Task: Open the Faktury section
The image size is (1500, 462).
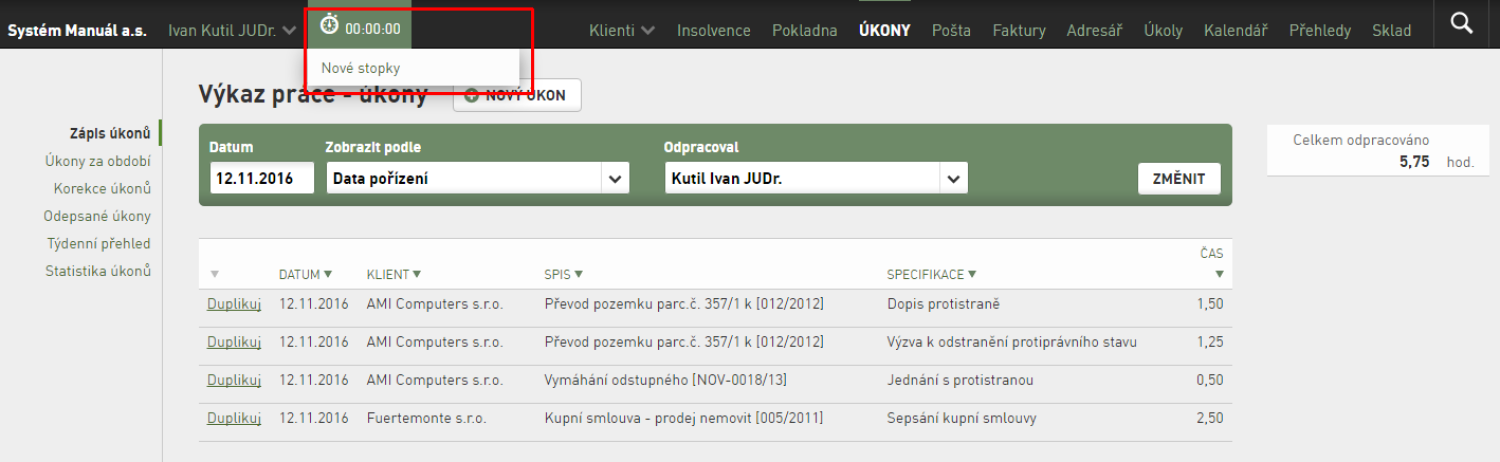Action: tap(1019, 30)
